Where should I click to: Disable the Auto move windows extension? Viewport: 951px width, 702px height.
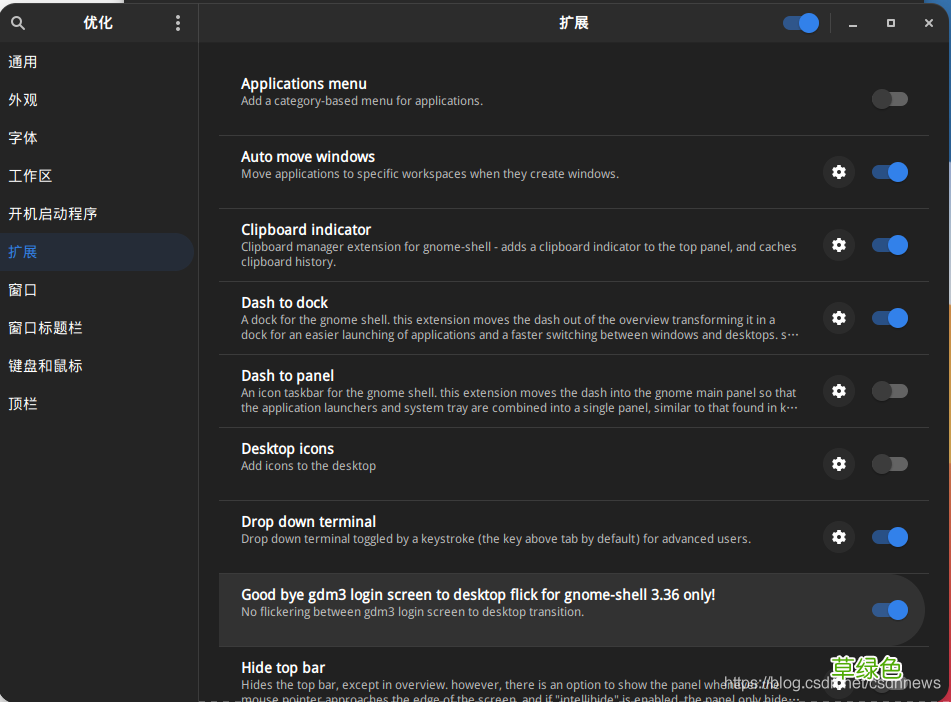coord(889,172)
